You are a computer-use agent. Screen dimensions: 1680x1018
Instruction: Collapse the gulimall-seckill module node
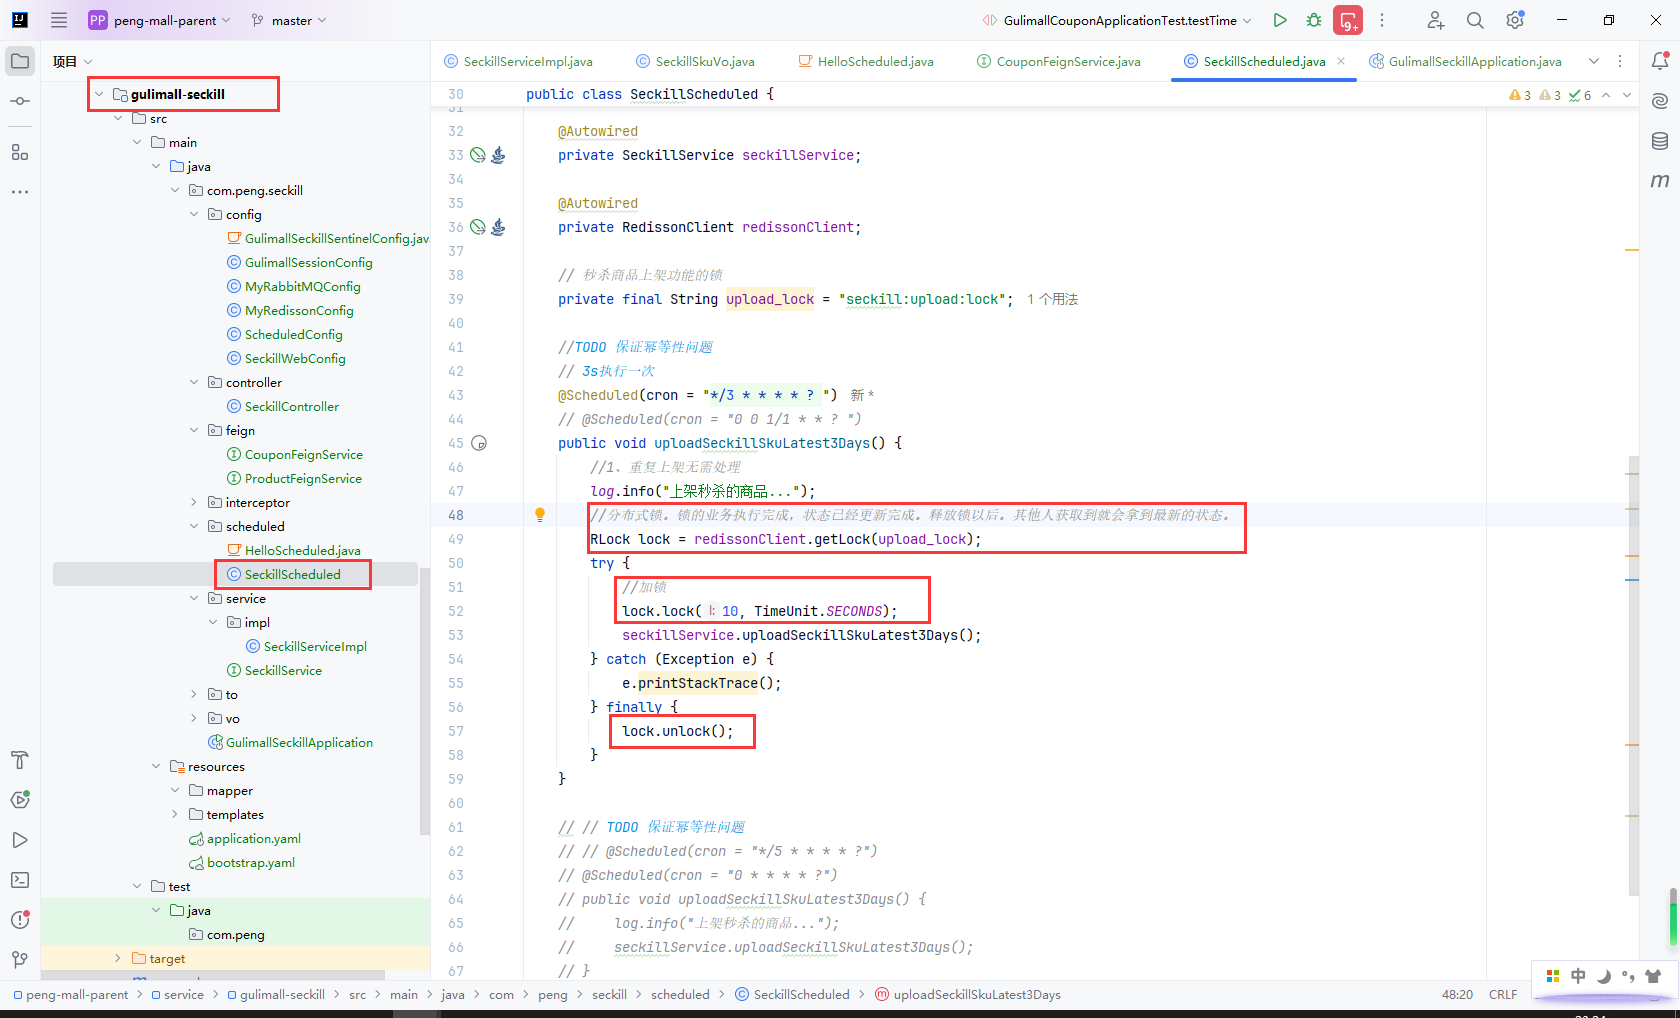(99, 94)
